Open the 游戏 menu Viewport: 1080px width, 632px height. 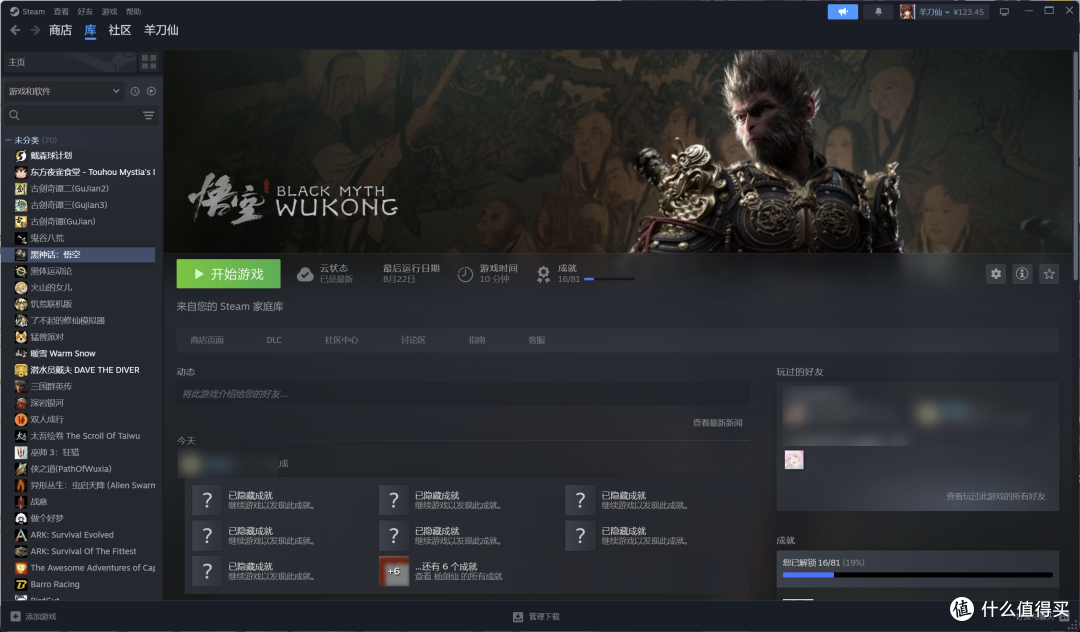pyautogui.click(x=110, y=11)
